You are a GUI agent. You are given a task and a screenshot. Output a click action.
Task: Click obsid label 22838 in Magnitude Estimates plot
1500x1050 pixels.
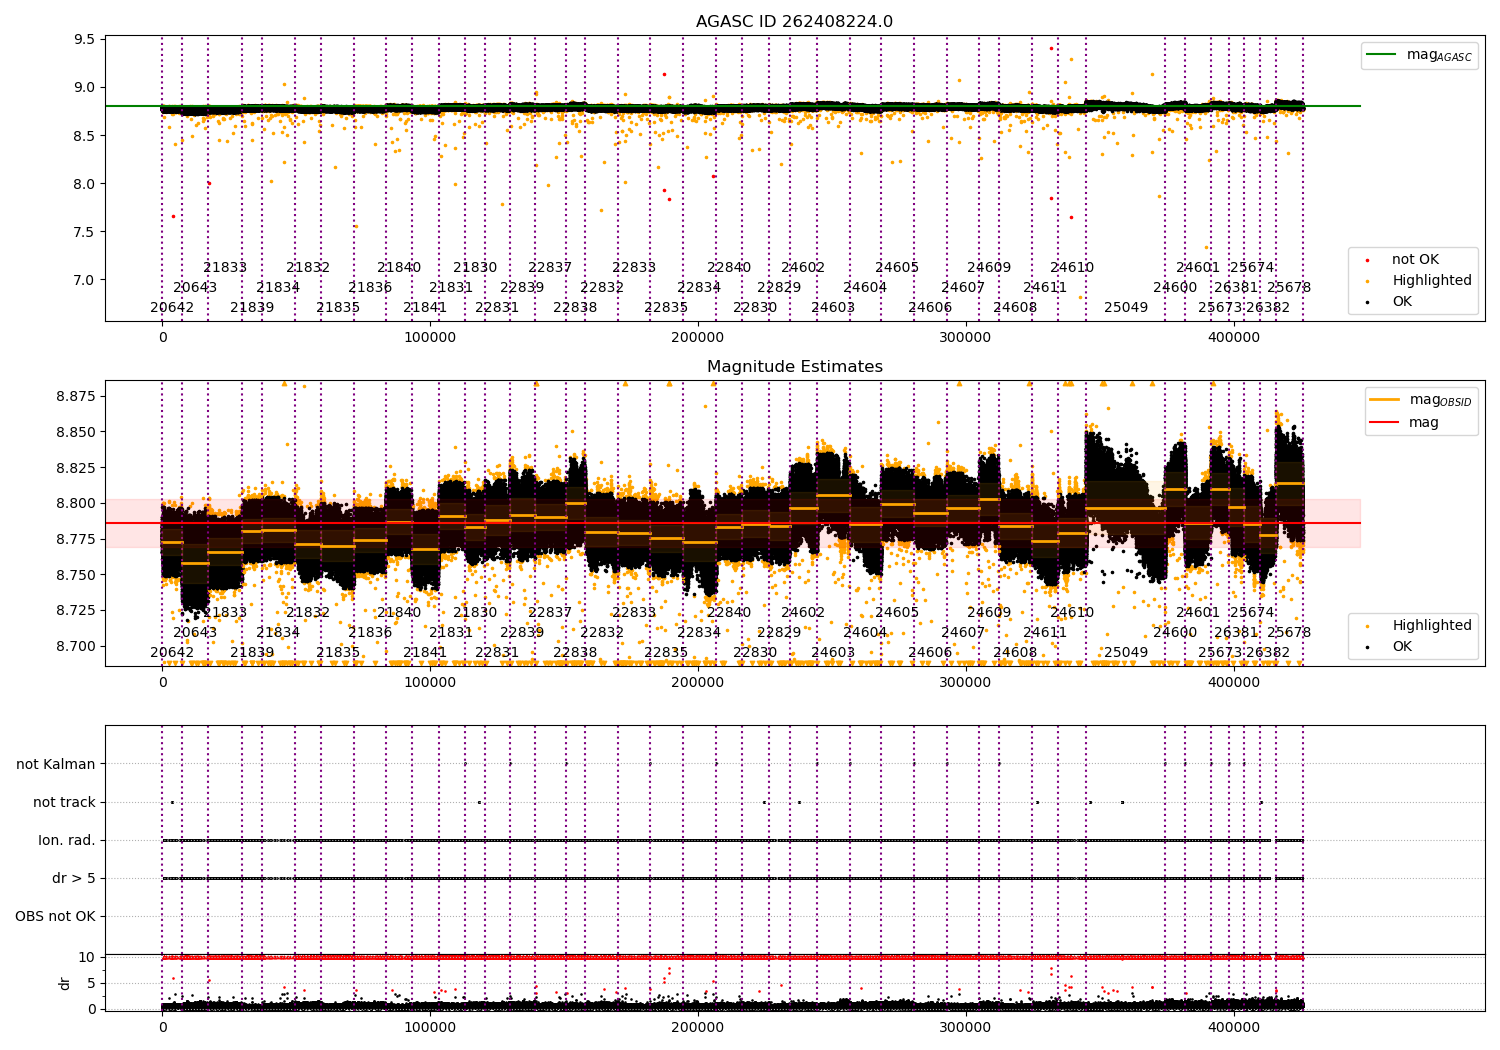tap(575, 653)
